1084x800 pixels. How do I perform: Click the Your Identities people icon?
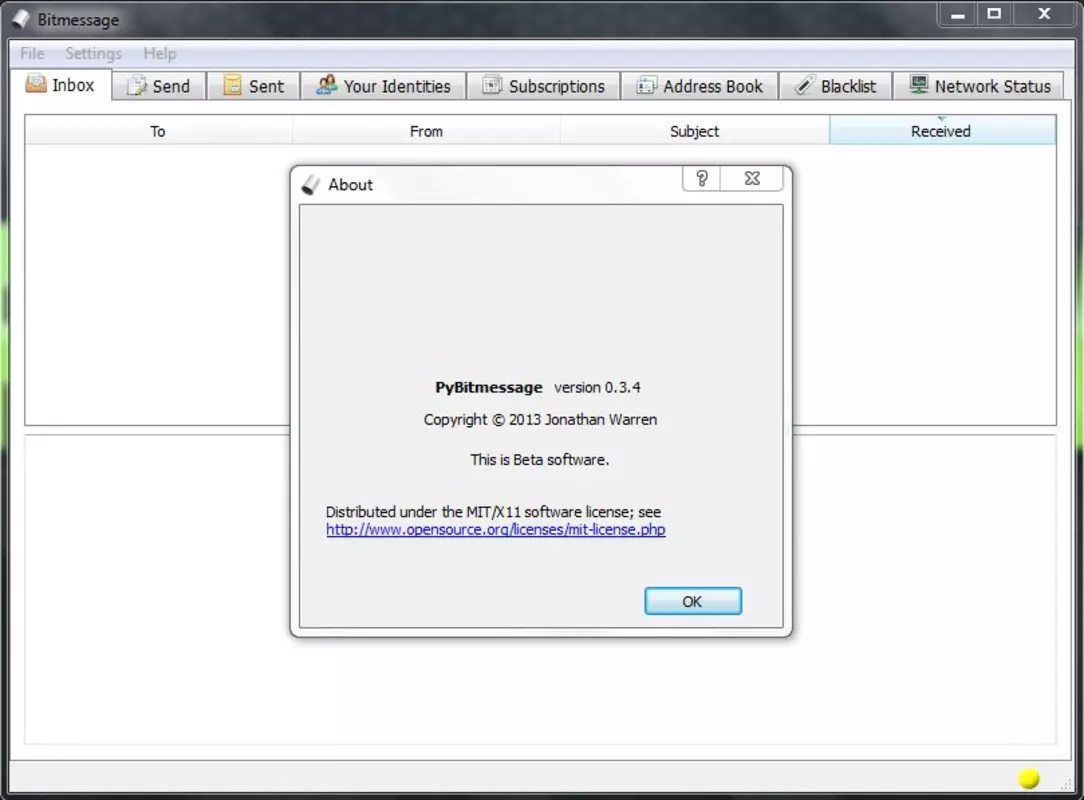point(326,85)
